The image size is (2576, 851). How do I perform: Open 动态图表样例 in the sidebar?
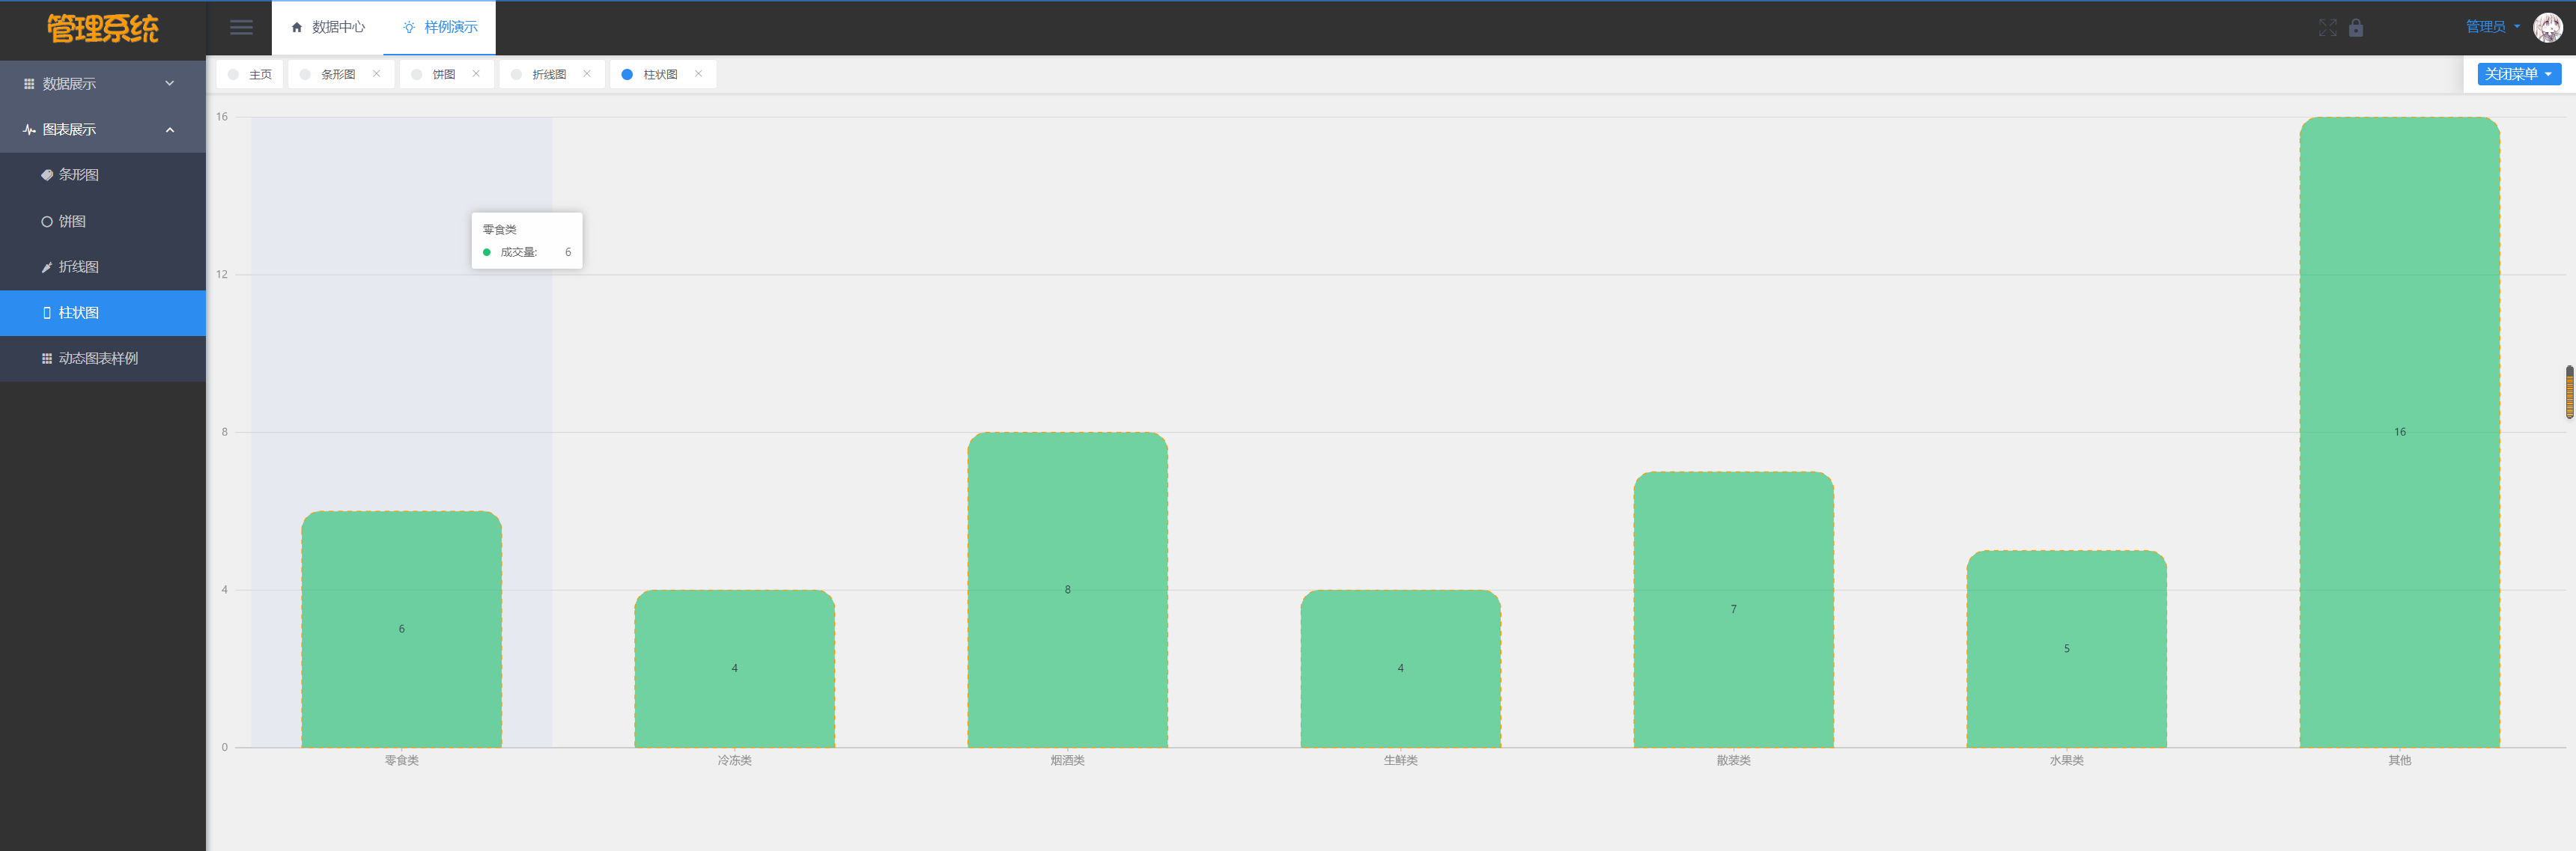tap(98, 358)
